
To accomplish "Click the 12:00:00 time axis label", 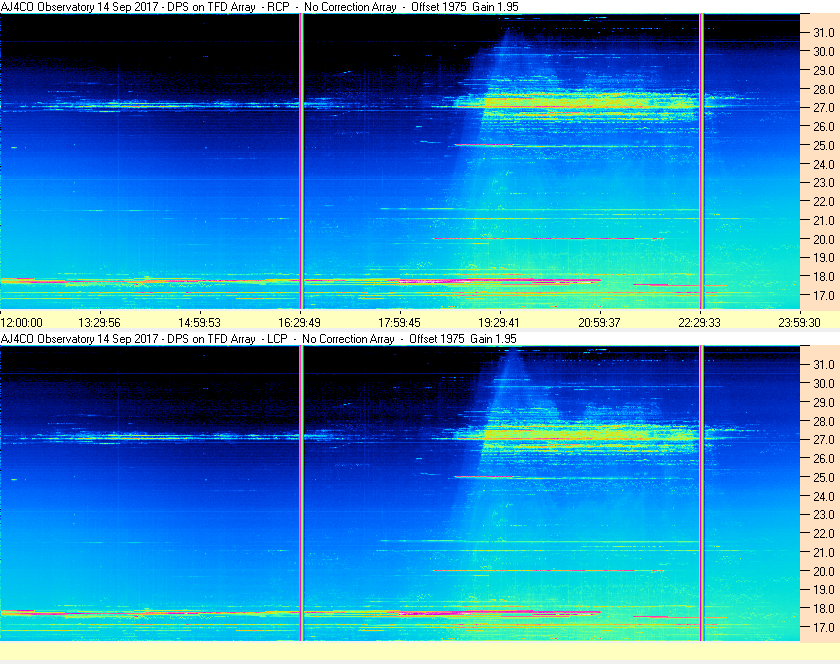I will (21, 323).
